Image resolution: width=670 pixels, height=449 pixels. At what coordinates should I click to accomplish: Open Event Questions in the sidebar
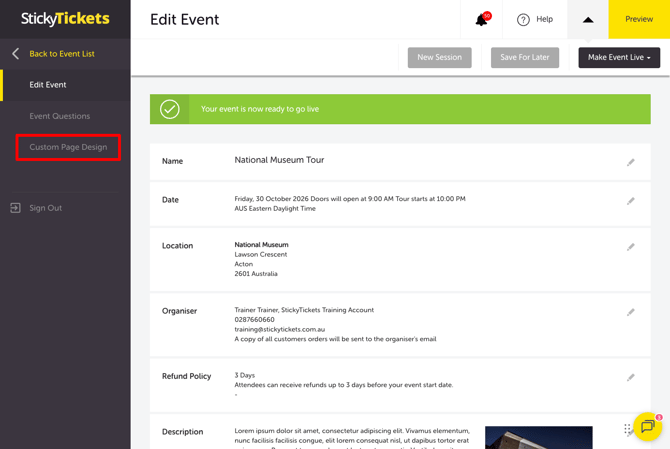point(59,116)
